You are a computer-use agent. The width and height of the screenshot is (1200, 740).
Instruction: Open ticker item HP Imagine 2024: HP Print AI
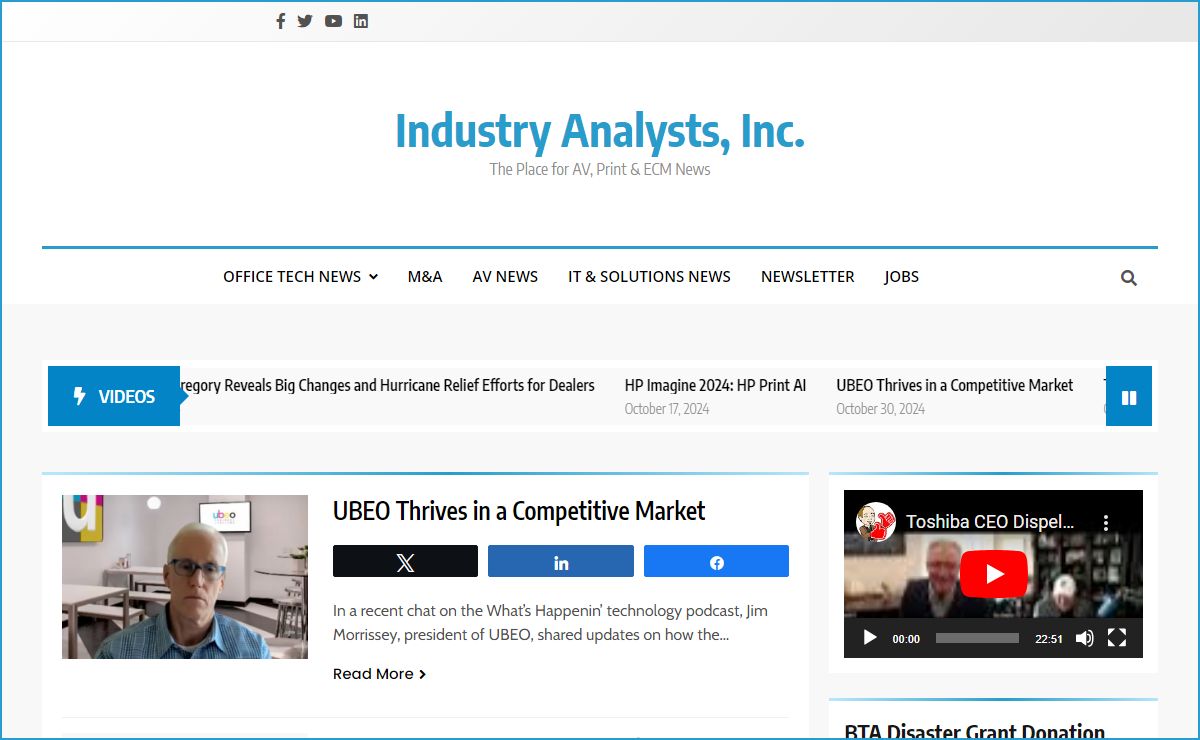pyautogui.click(x=715, y=385)
